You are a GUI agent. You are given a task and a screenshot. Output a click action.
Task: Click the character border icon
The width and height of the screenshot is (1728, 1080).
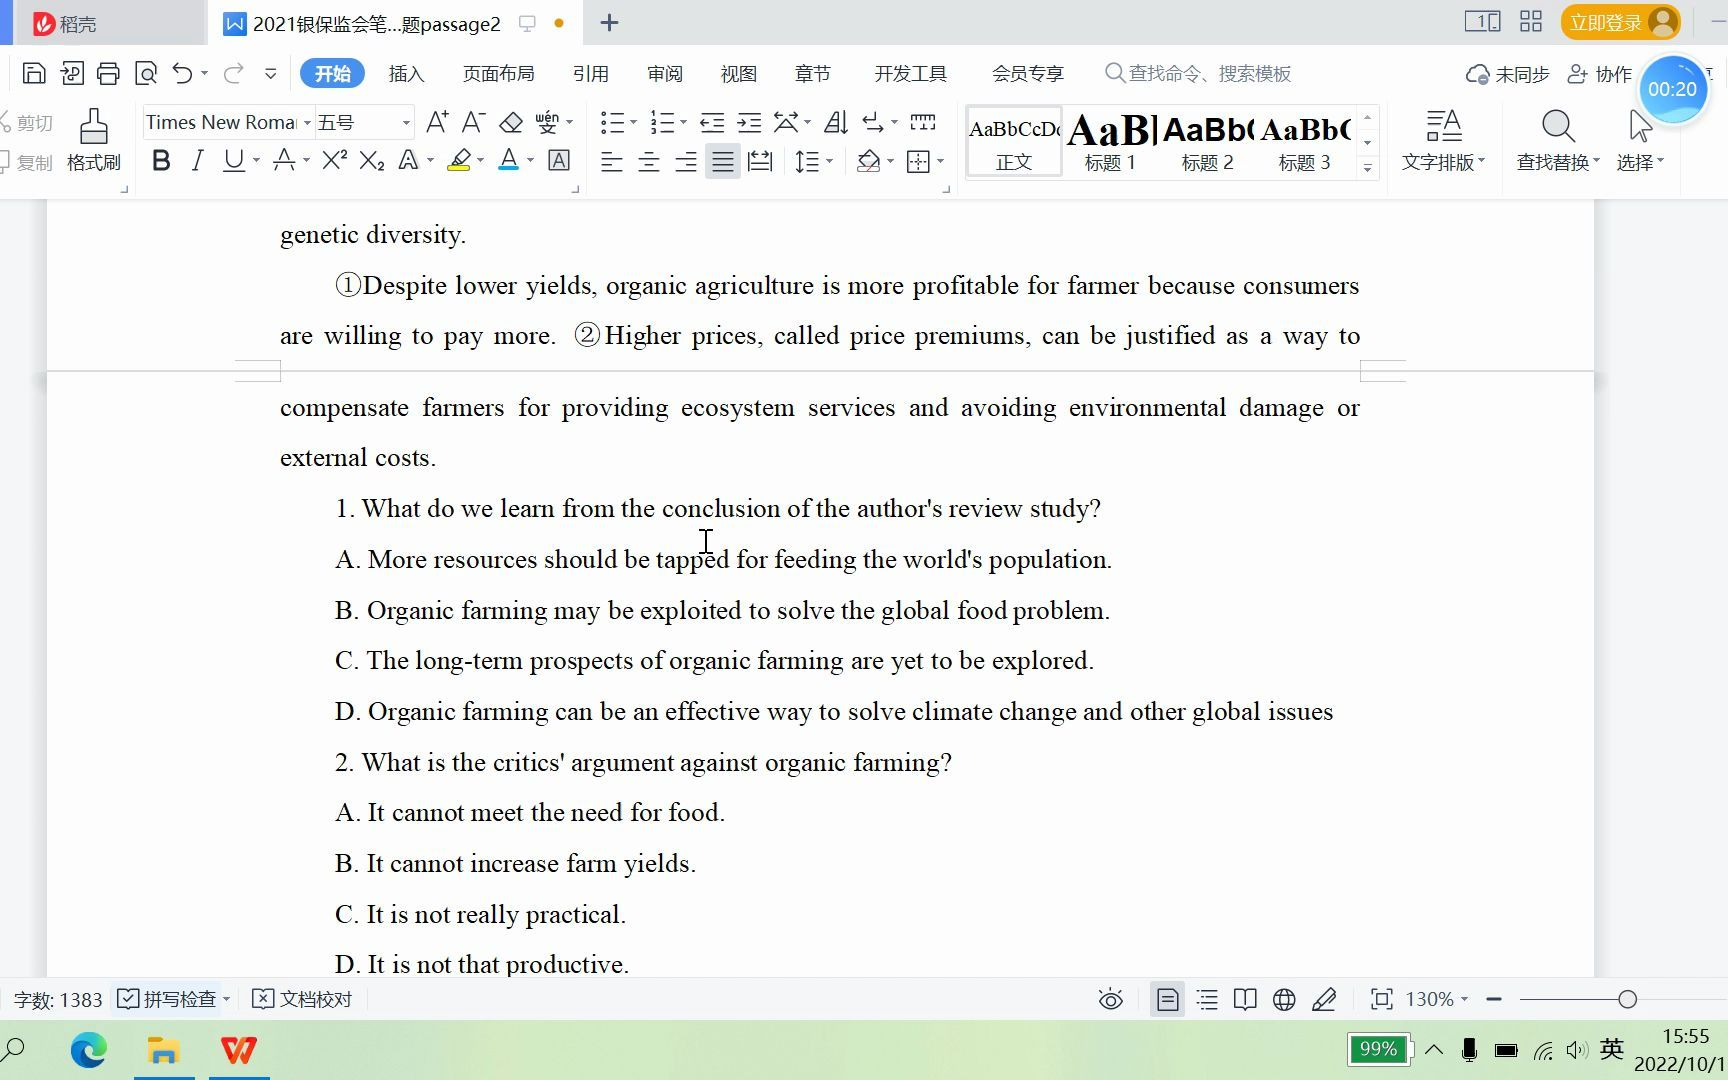click(x=560, y=160)
